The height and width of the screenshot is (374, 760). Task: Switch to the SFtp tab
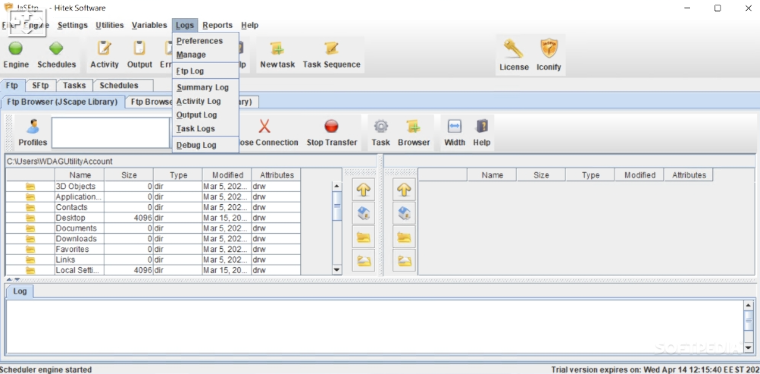coord(40,85)
